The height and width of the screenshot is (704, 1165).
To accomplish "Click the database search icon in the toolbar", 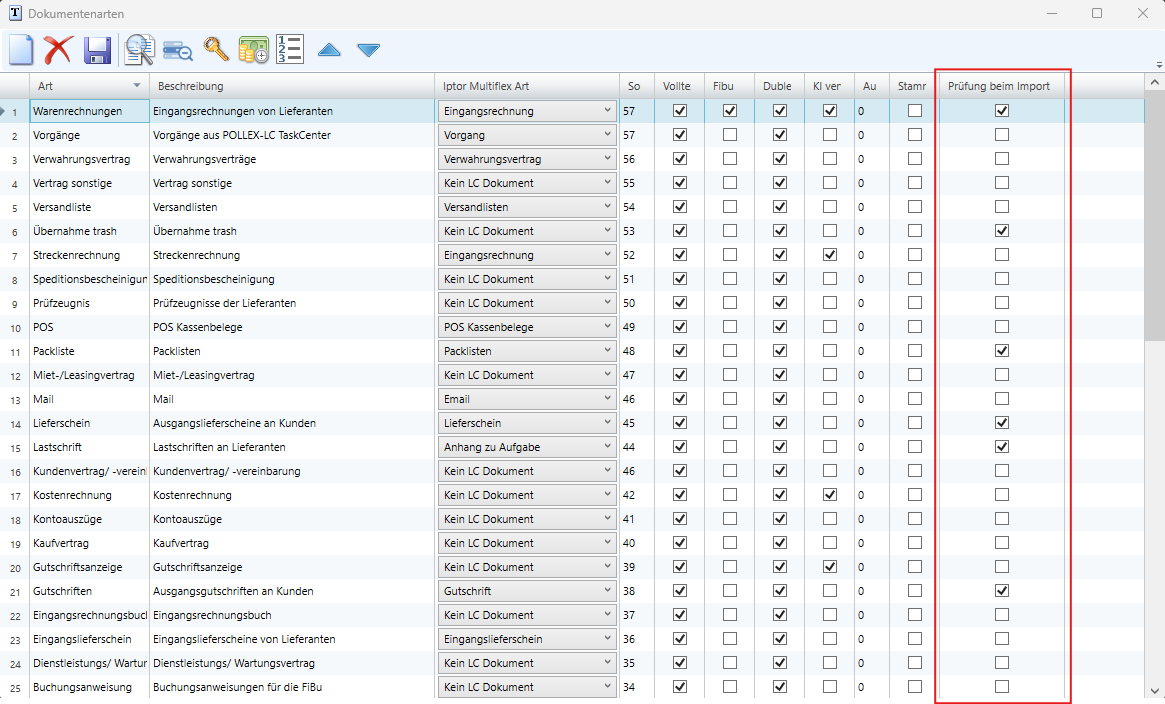I will click(x=178, y=50).
